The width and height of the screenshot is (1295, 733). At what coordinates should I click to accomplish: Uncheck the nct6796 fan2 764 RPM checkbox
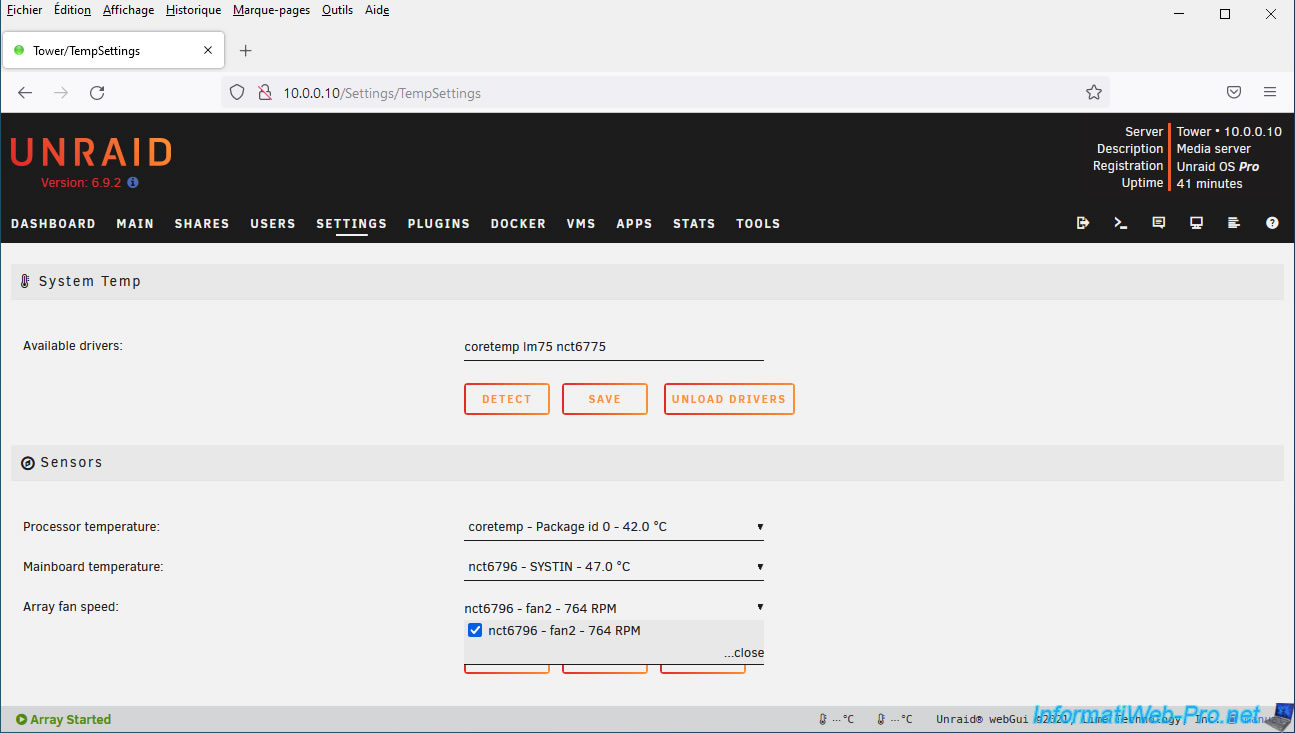pyautogui.click(x=475, y=631)
